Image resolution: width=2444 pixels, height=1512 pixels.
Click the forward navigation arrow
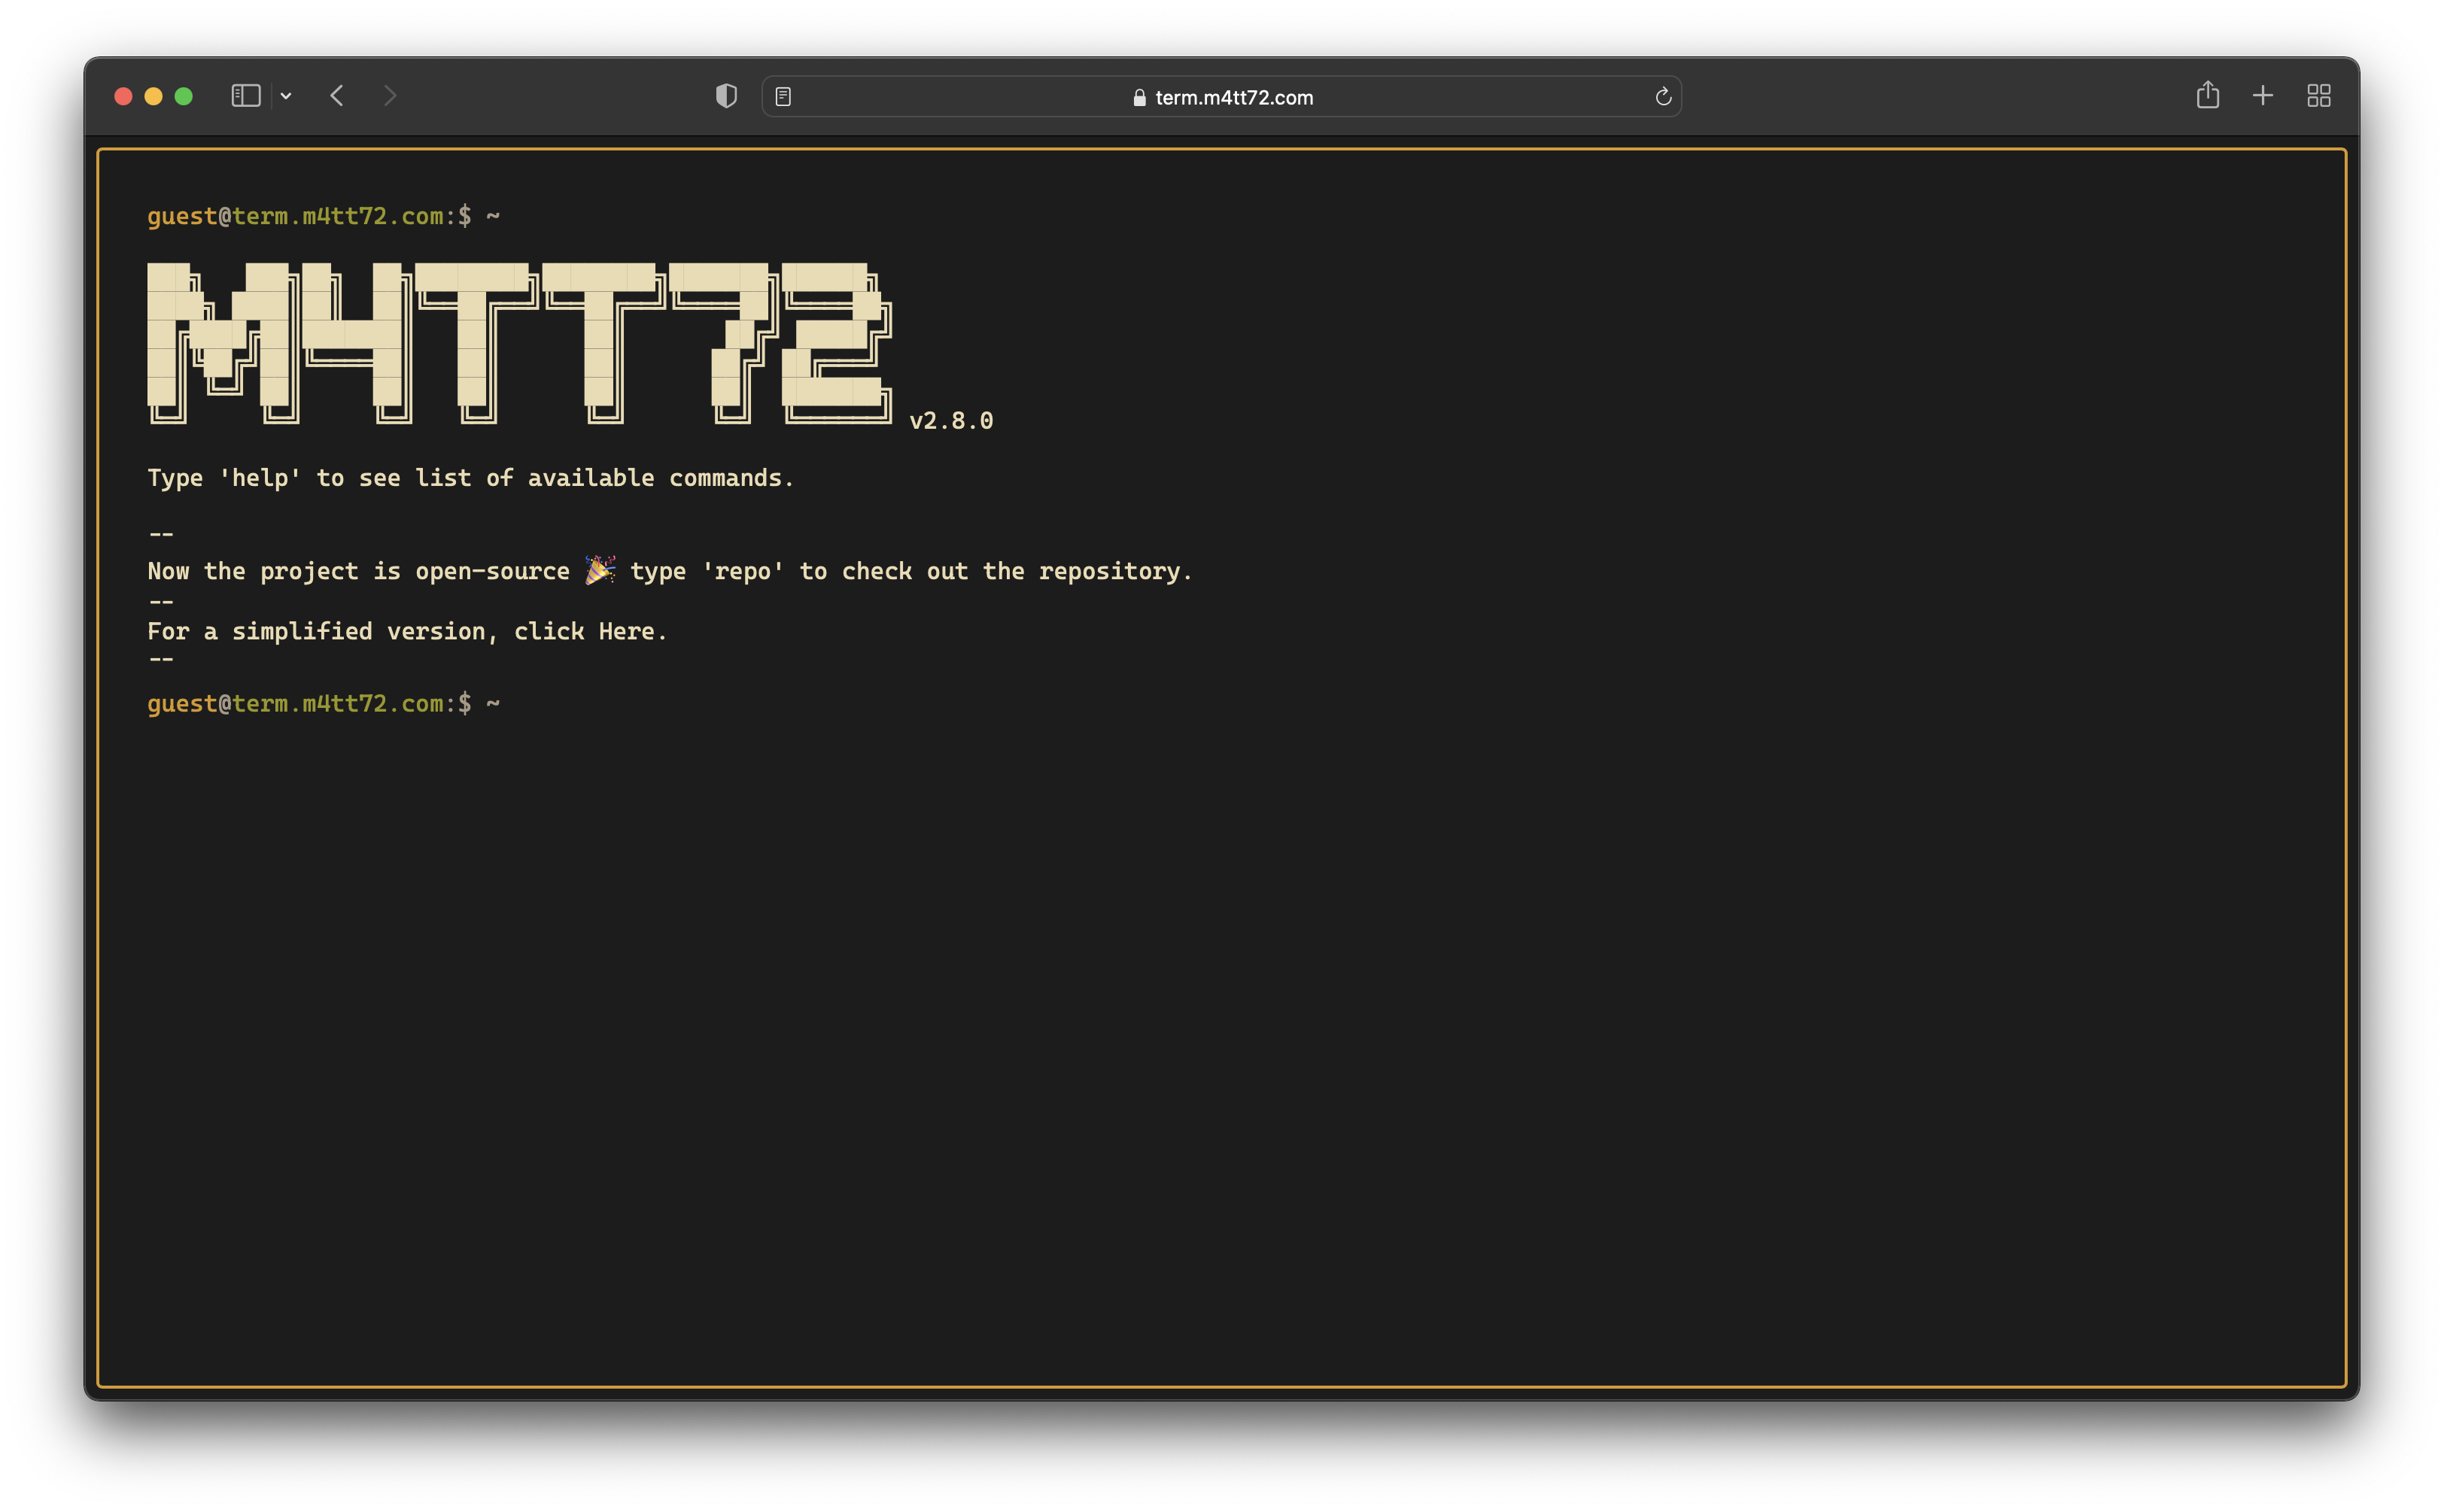pyautogui.click(x=390, y=95)
